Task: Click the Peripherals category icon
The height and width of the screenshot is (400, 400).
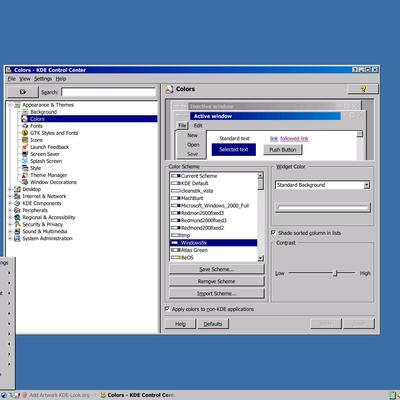Action: click(17, 210)
